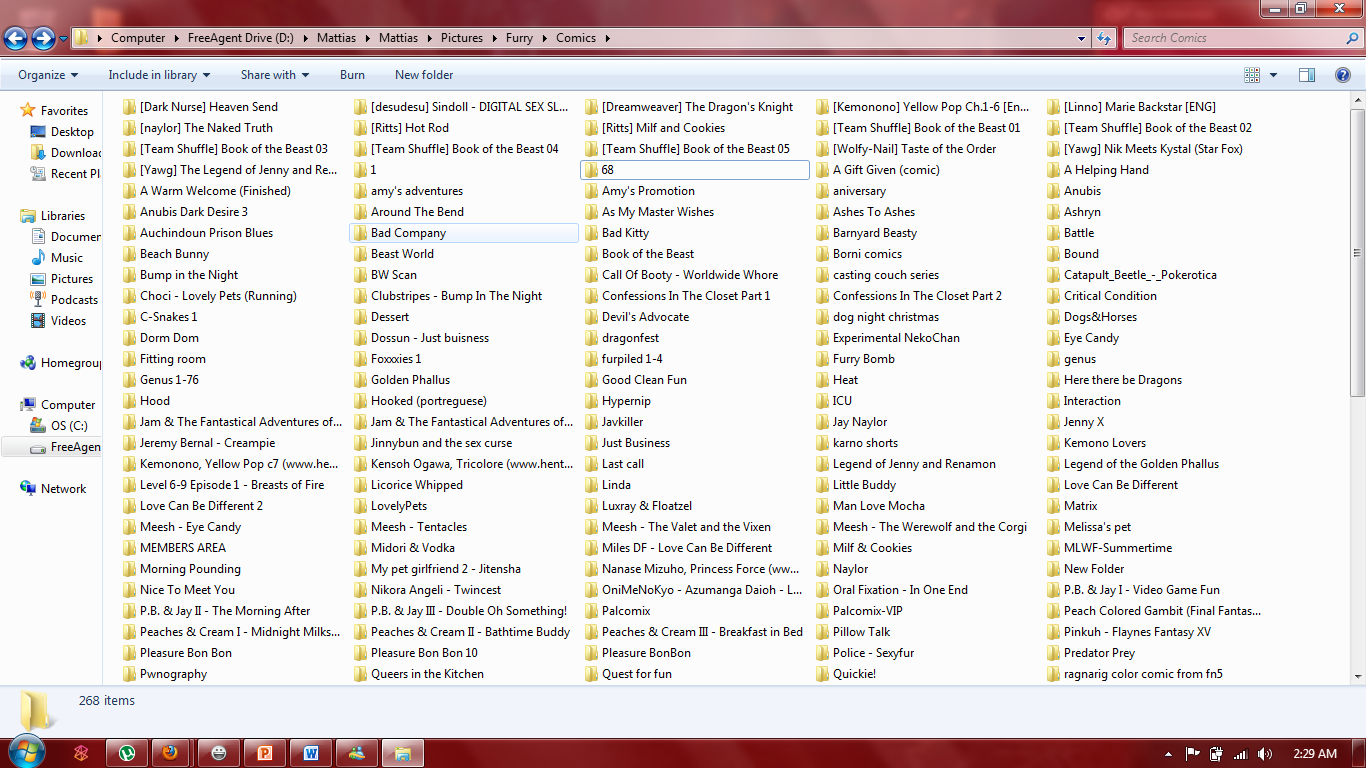Open the view options dropdown arrow
This screenshot has height=768, width=1366.
pyautogui.click(x=1273, y=75)
